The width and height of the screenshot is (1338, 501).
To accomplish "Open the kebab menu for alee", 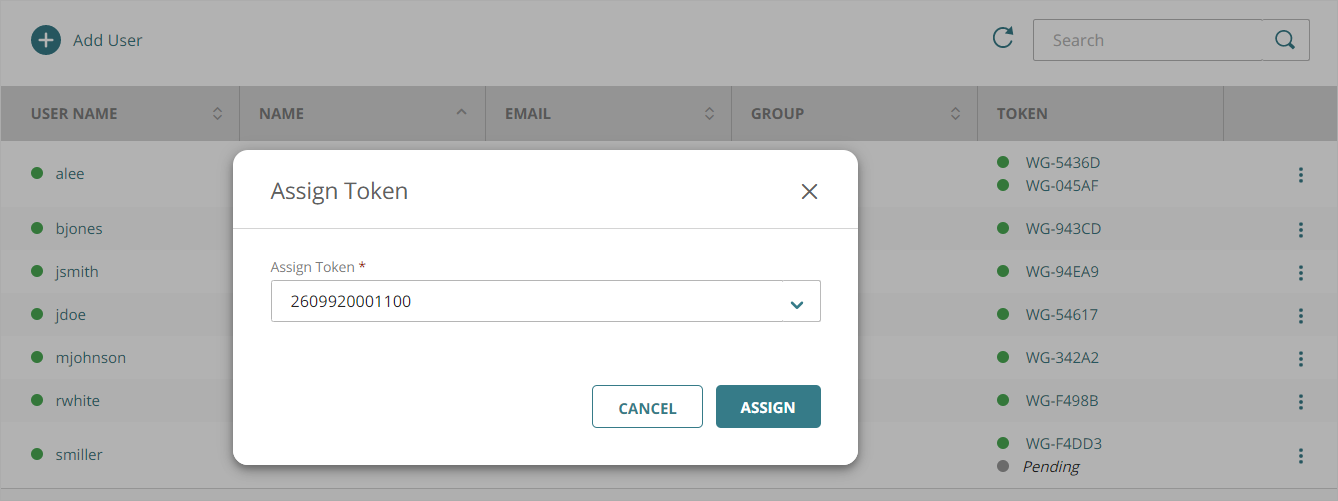I will [1300, 175].
